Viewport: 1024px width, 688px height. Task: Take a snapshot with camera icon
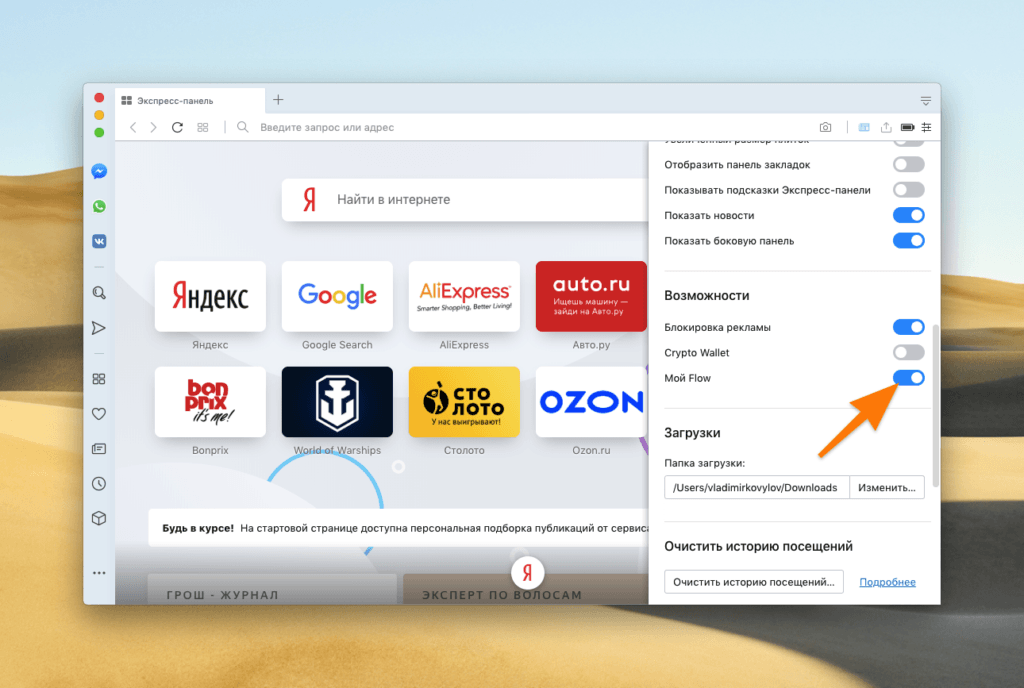825,127
